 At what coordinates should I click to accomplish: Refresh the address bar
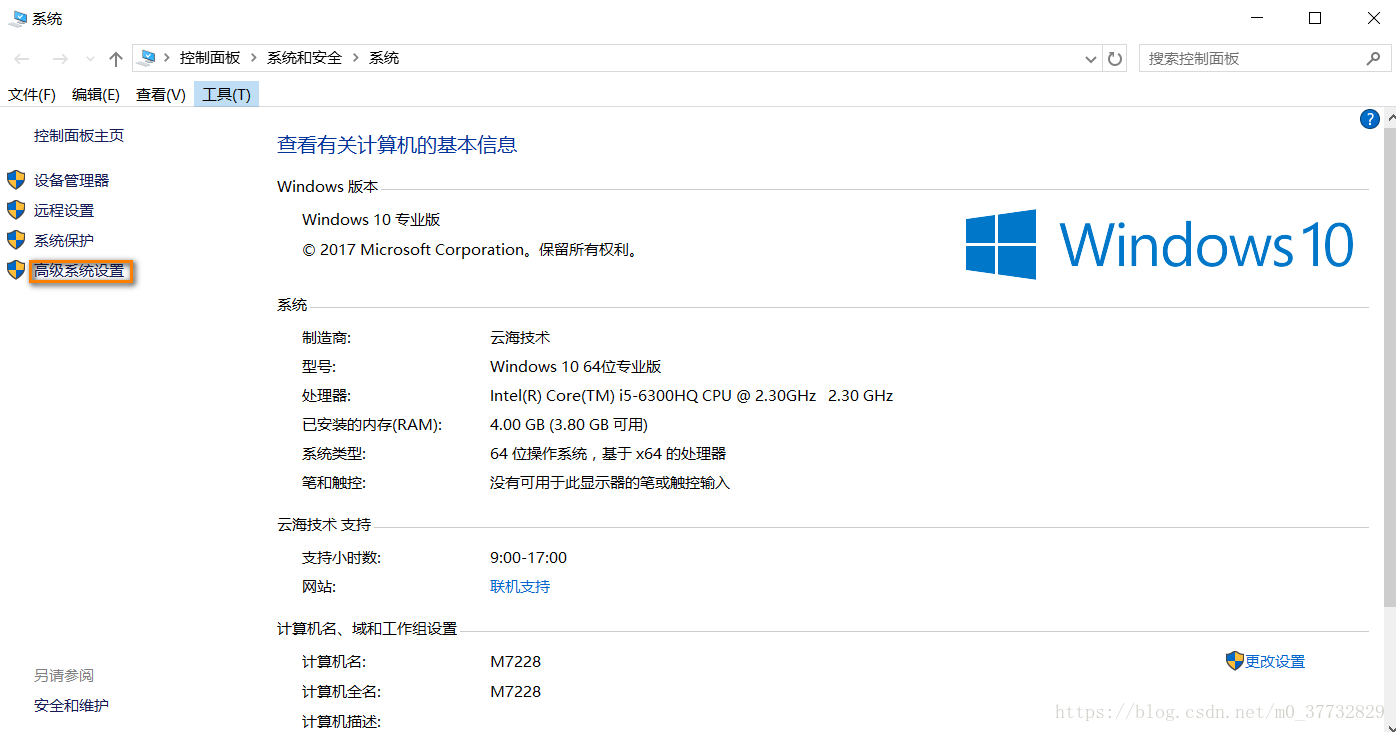point(1115,59)
